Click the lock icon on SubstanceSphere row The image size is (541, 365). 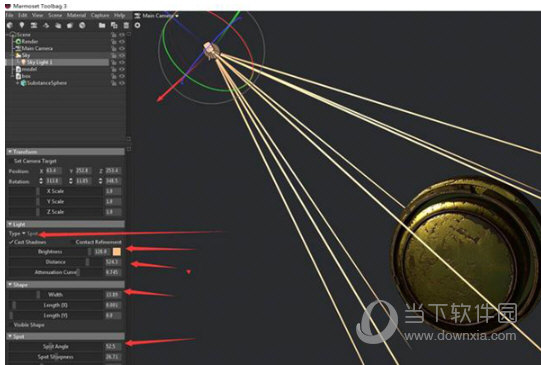click(113, 83)
